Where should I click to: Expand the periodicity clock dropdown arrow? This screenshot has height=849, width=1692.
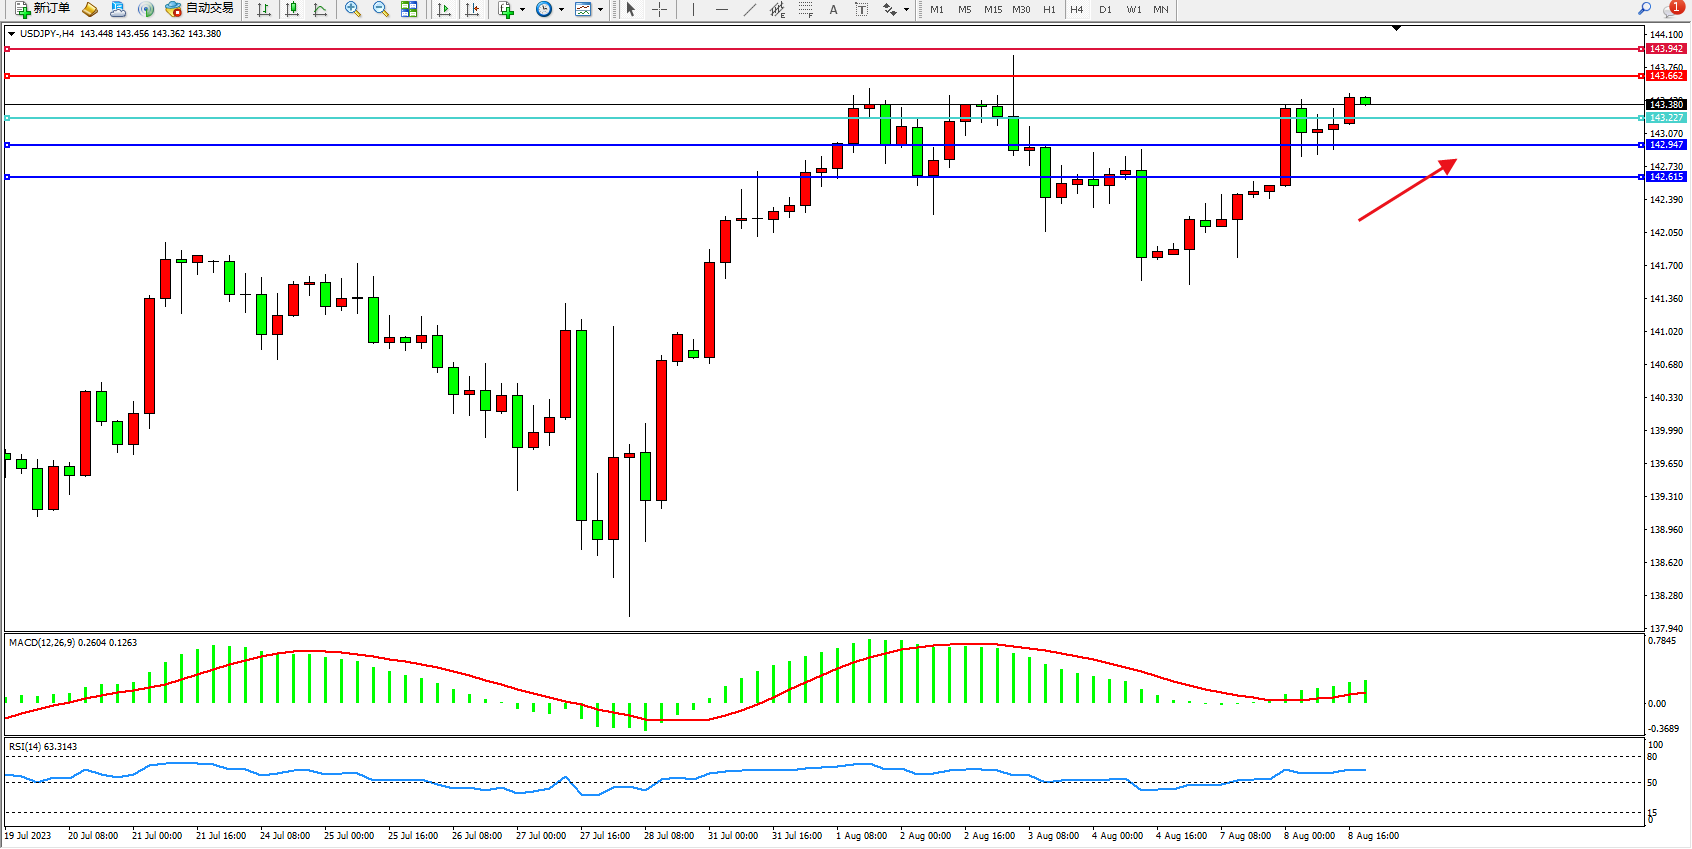tap(561, 9)
